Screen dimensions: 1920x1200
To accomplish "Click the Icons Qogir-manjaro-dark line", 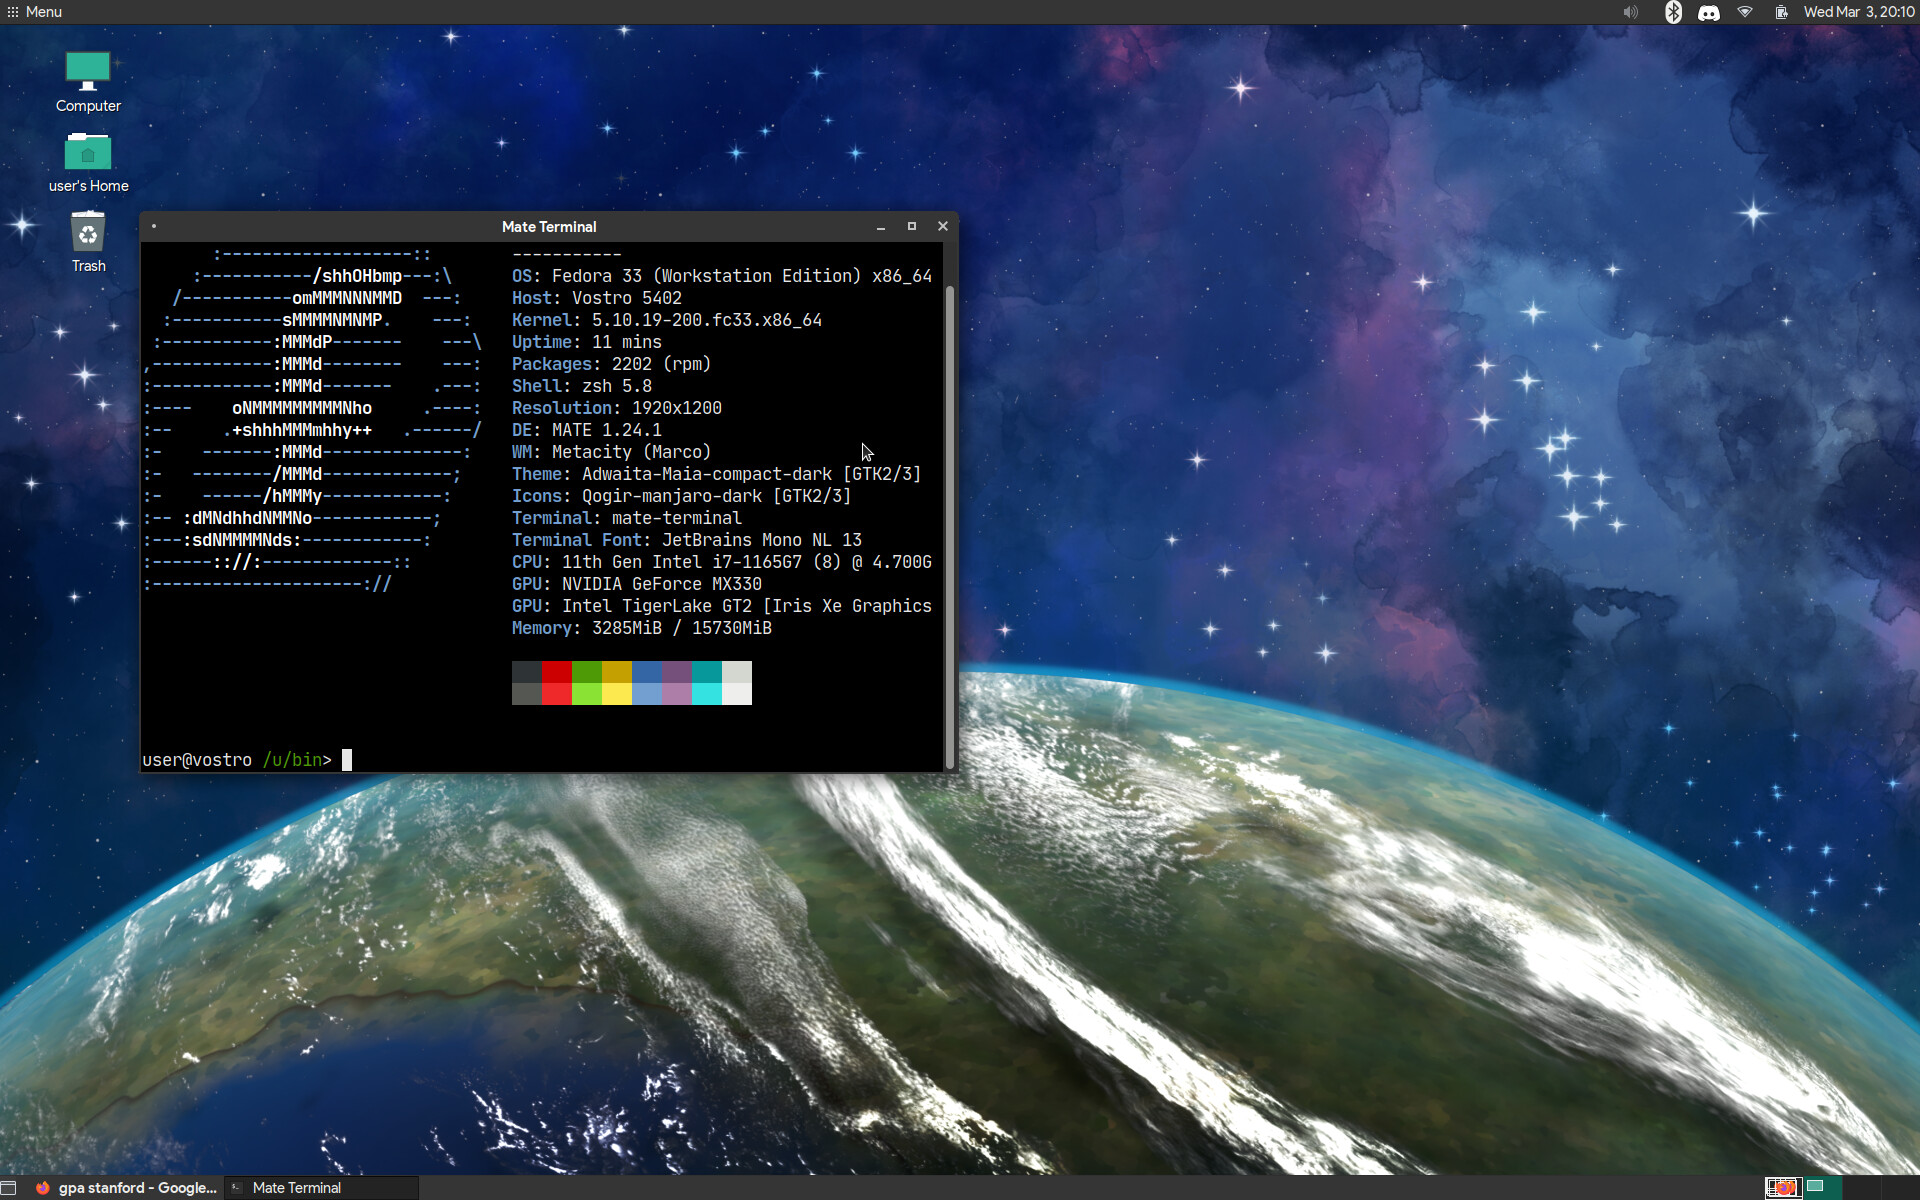I will [x=682, y=496].
